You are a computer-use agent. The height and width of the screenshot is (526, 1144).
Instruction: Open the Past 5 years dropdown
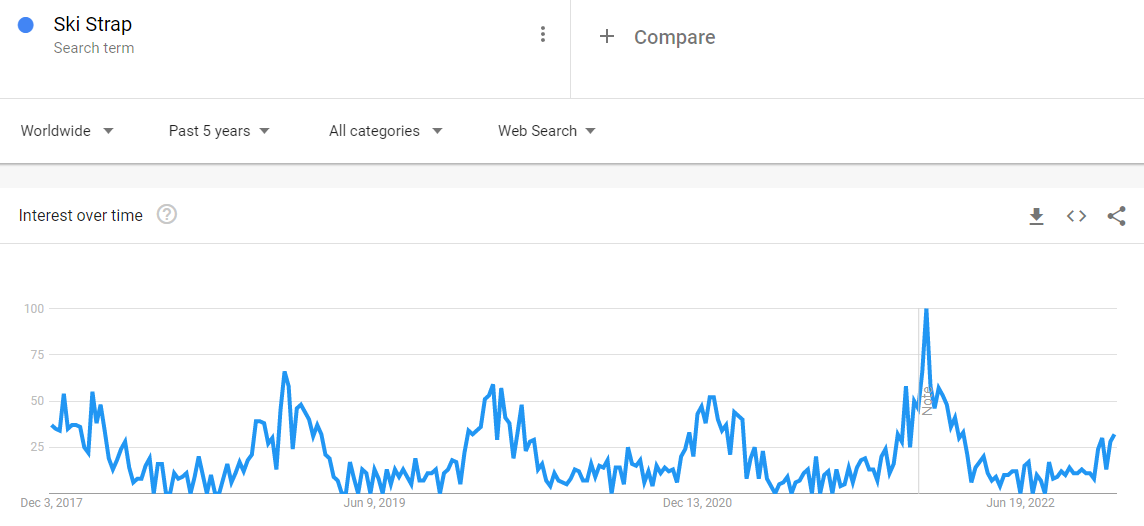[219, 131]
